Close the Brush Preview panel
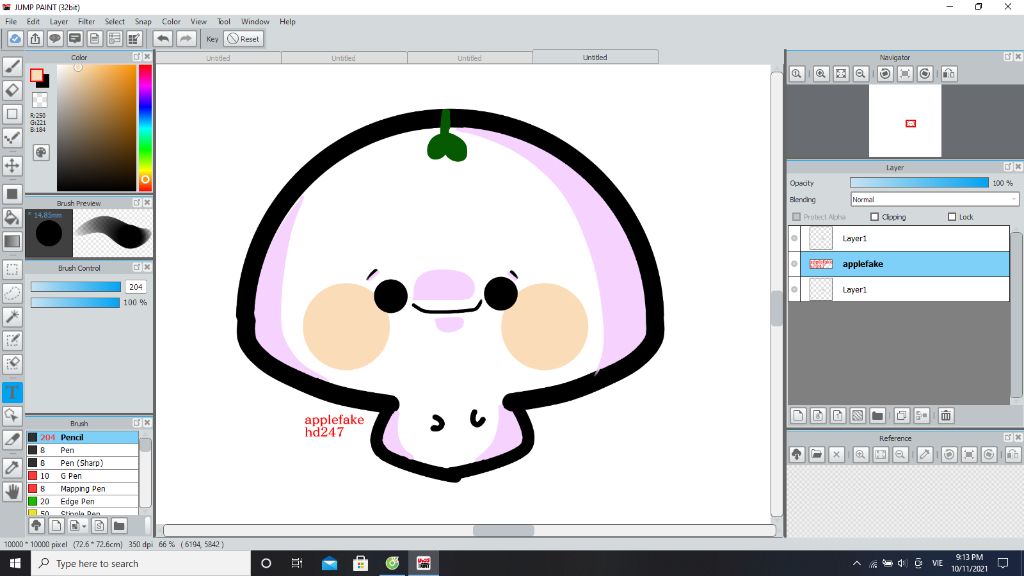Image resolution: width=1024 pixels, height=576 pixels. coord(147,202)
